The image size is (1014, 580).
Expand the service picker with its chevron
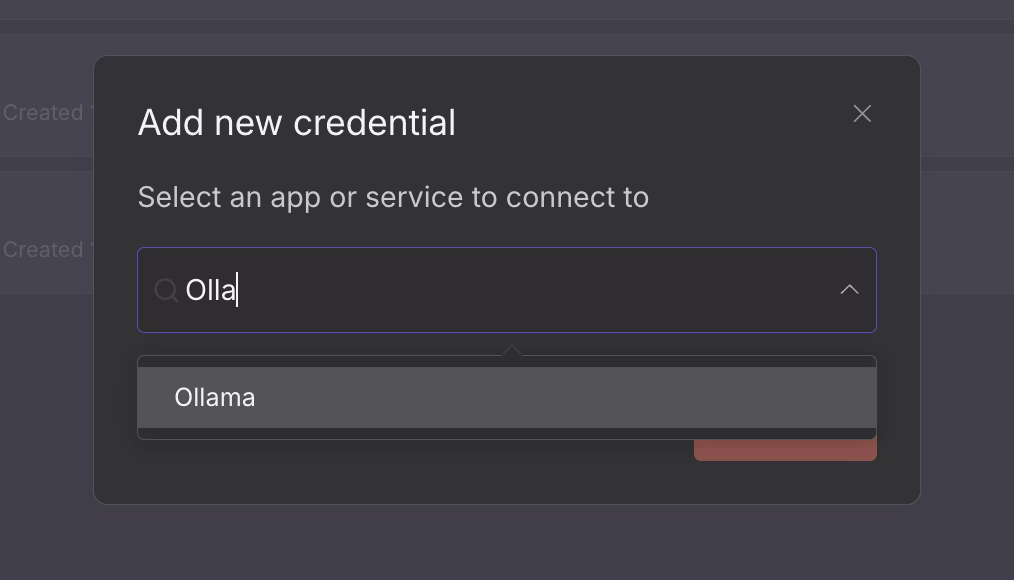pos(849,290)
